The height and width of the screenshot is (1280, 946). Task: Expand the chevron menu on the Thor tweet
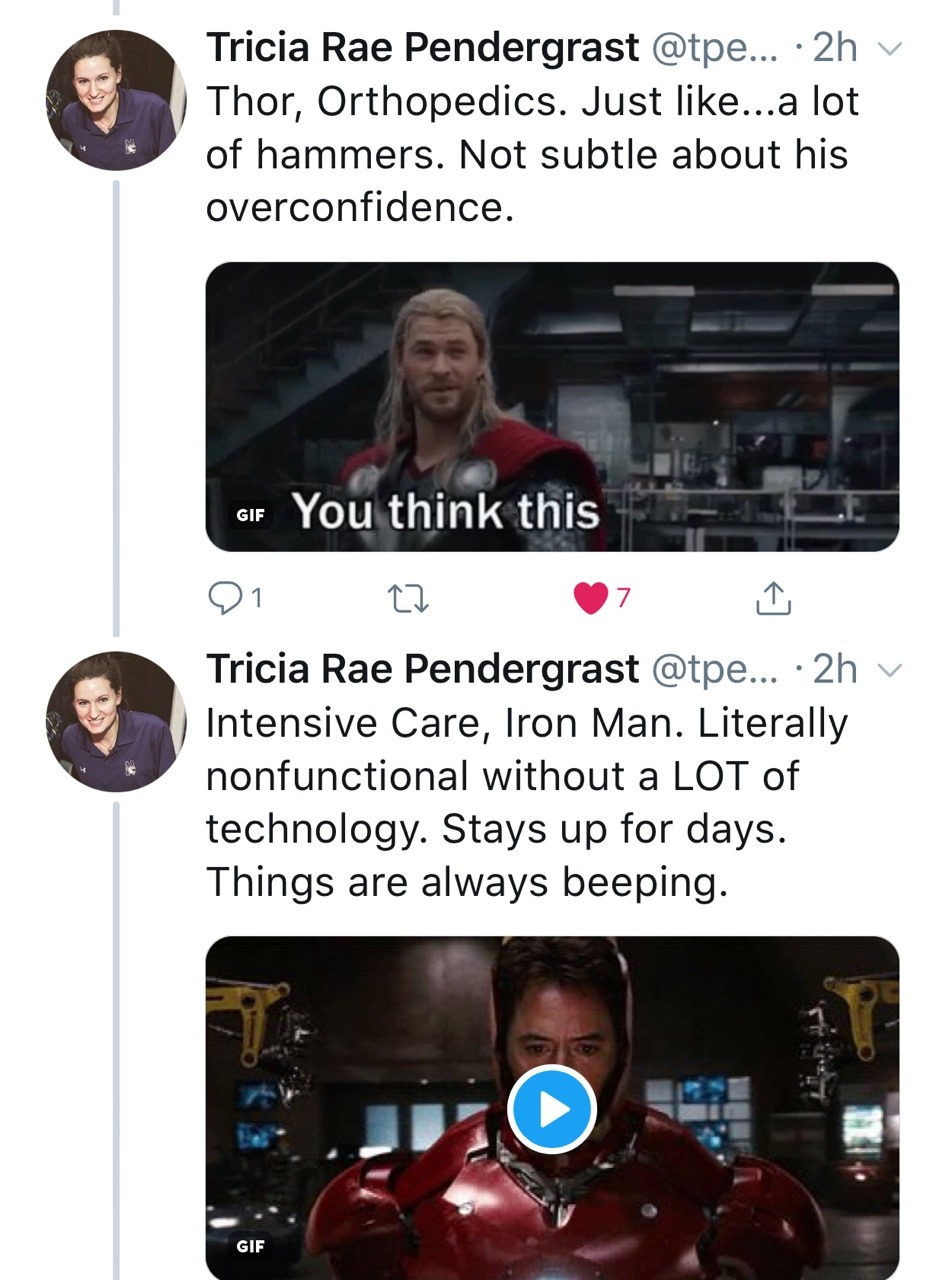tap(890, 48)
